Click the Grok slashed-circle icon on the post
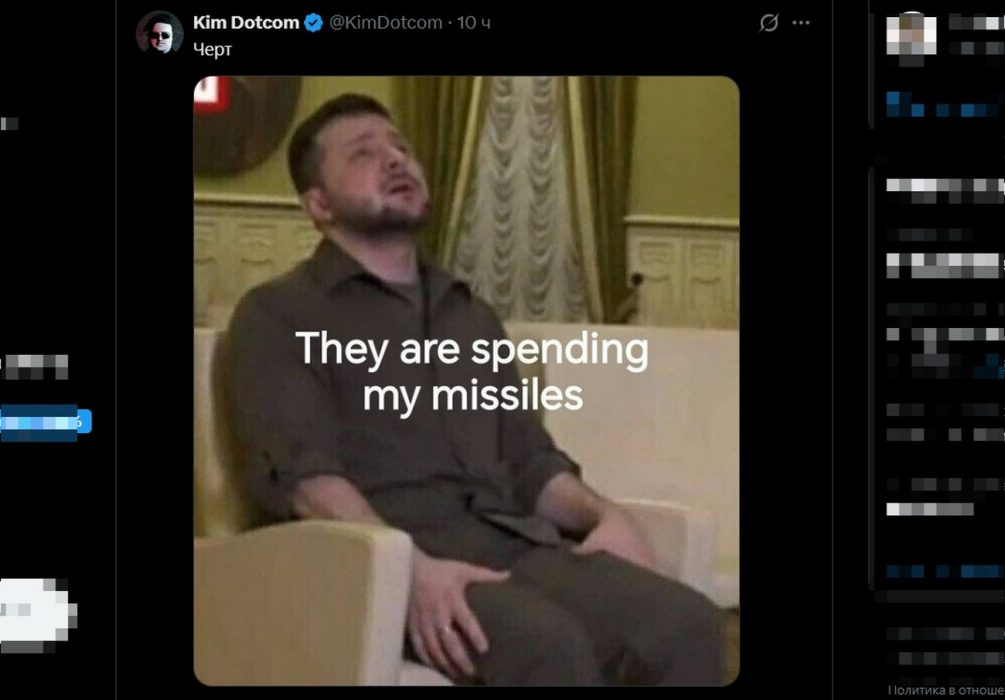The image size is (1005, 700). point(769,23)
